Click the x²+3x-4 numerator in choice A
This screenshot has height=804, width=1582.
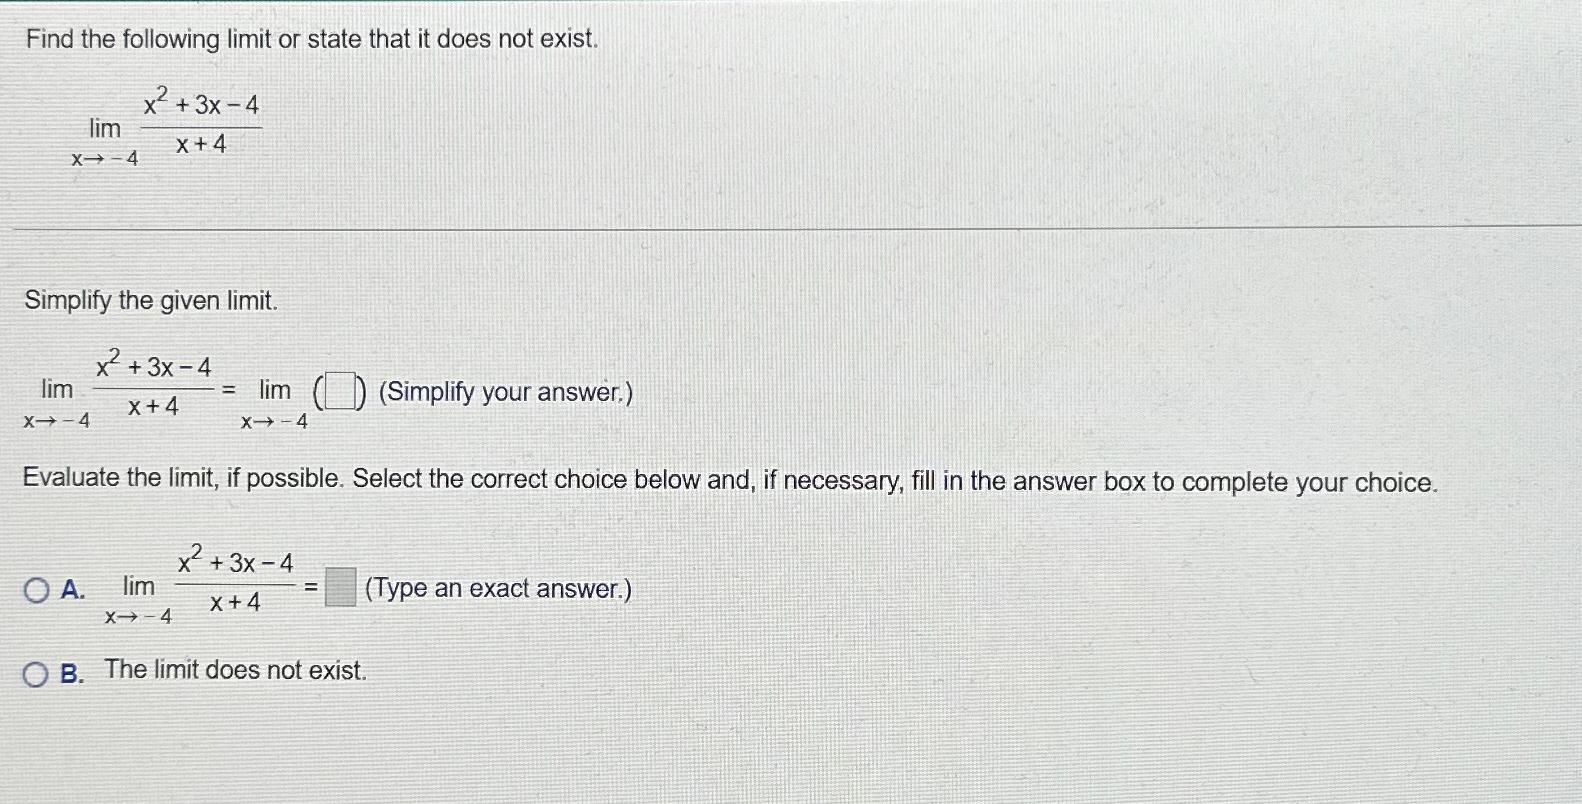pos(234,560)
